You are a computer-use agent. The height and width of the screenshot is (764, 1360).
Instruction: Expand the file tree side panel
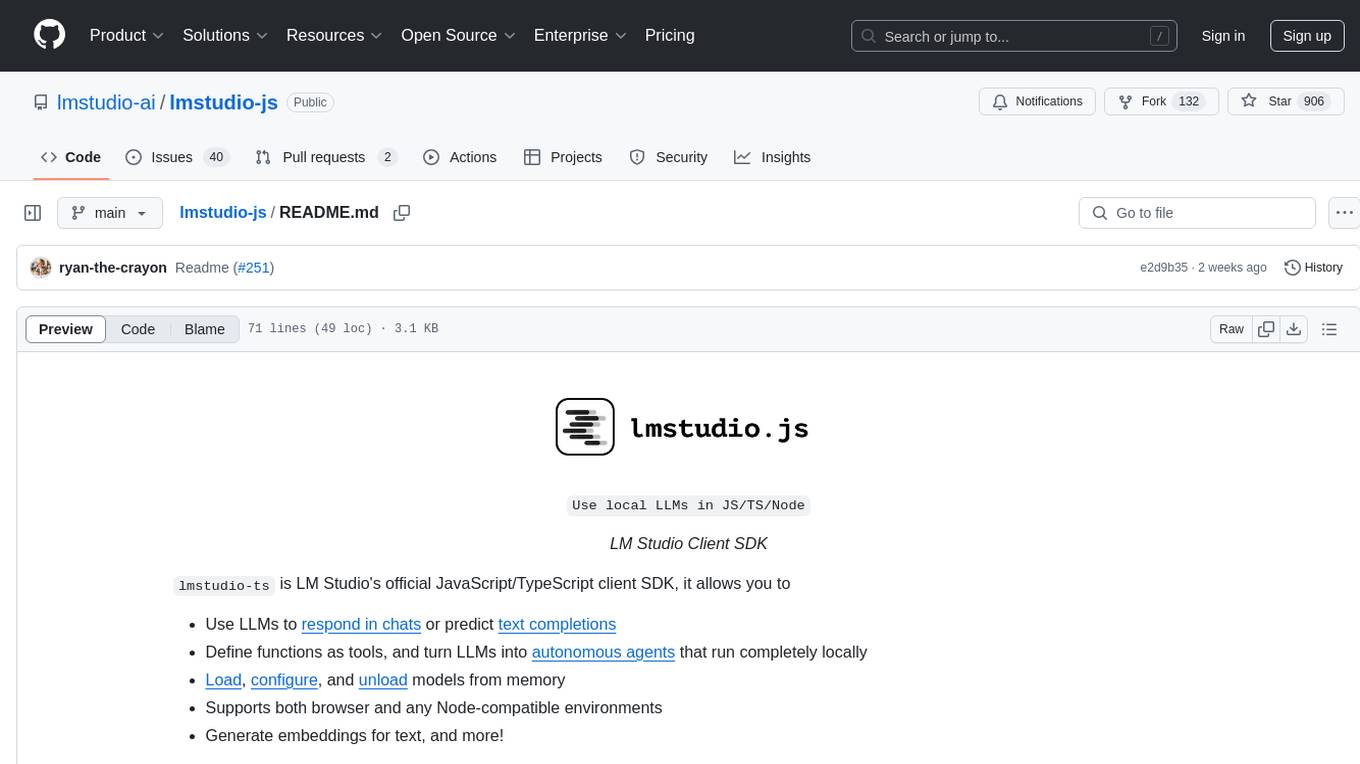tap(33, 213)
